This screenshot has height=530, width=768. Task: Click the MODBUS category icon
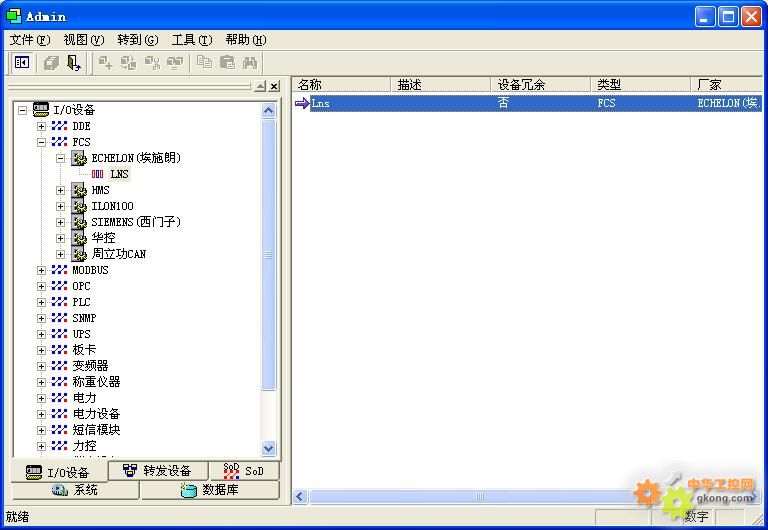point(60,270)
